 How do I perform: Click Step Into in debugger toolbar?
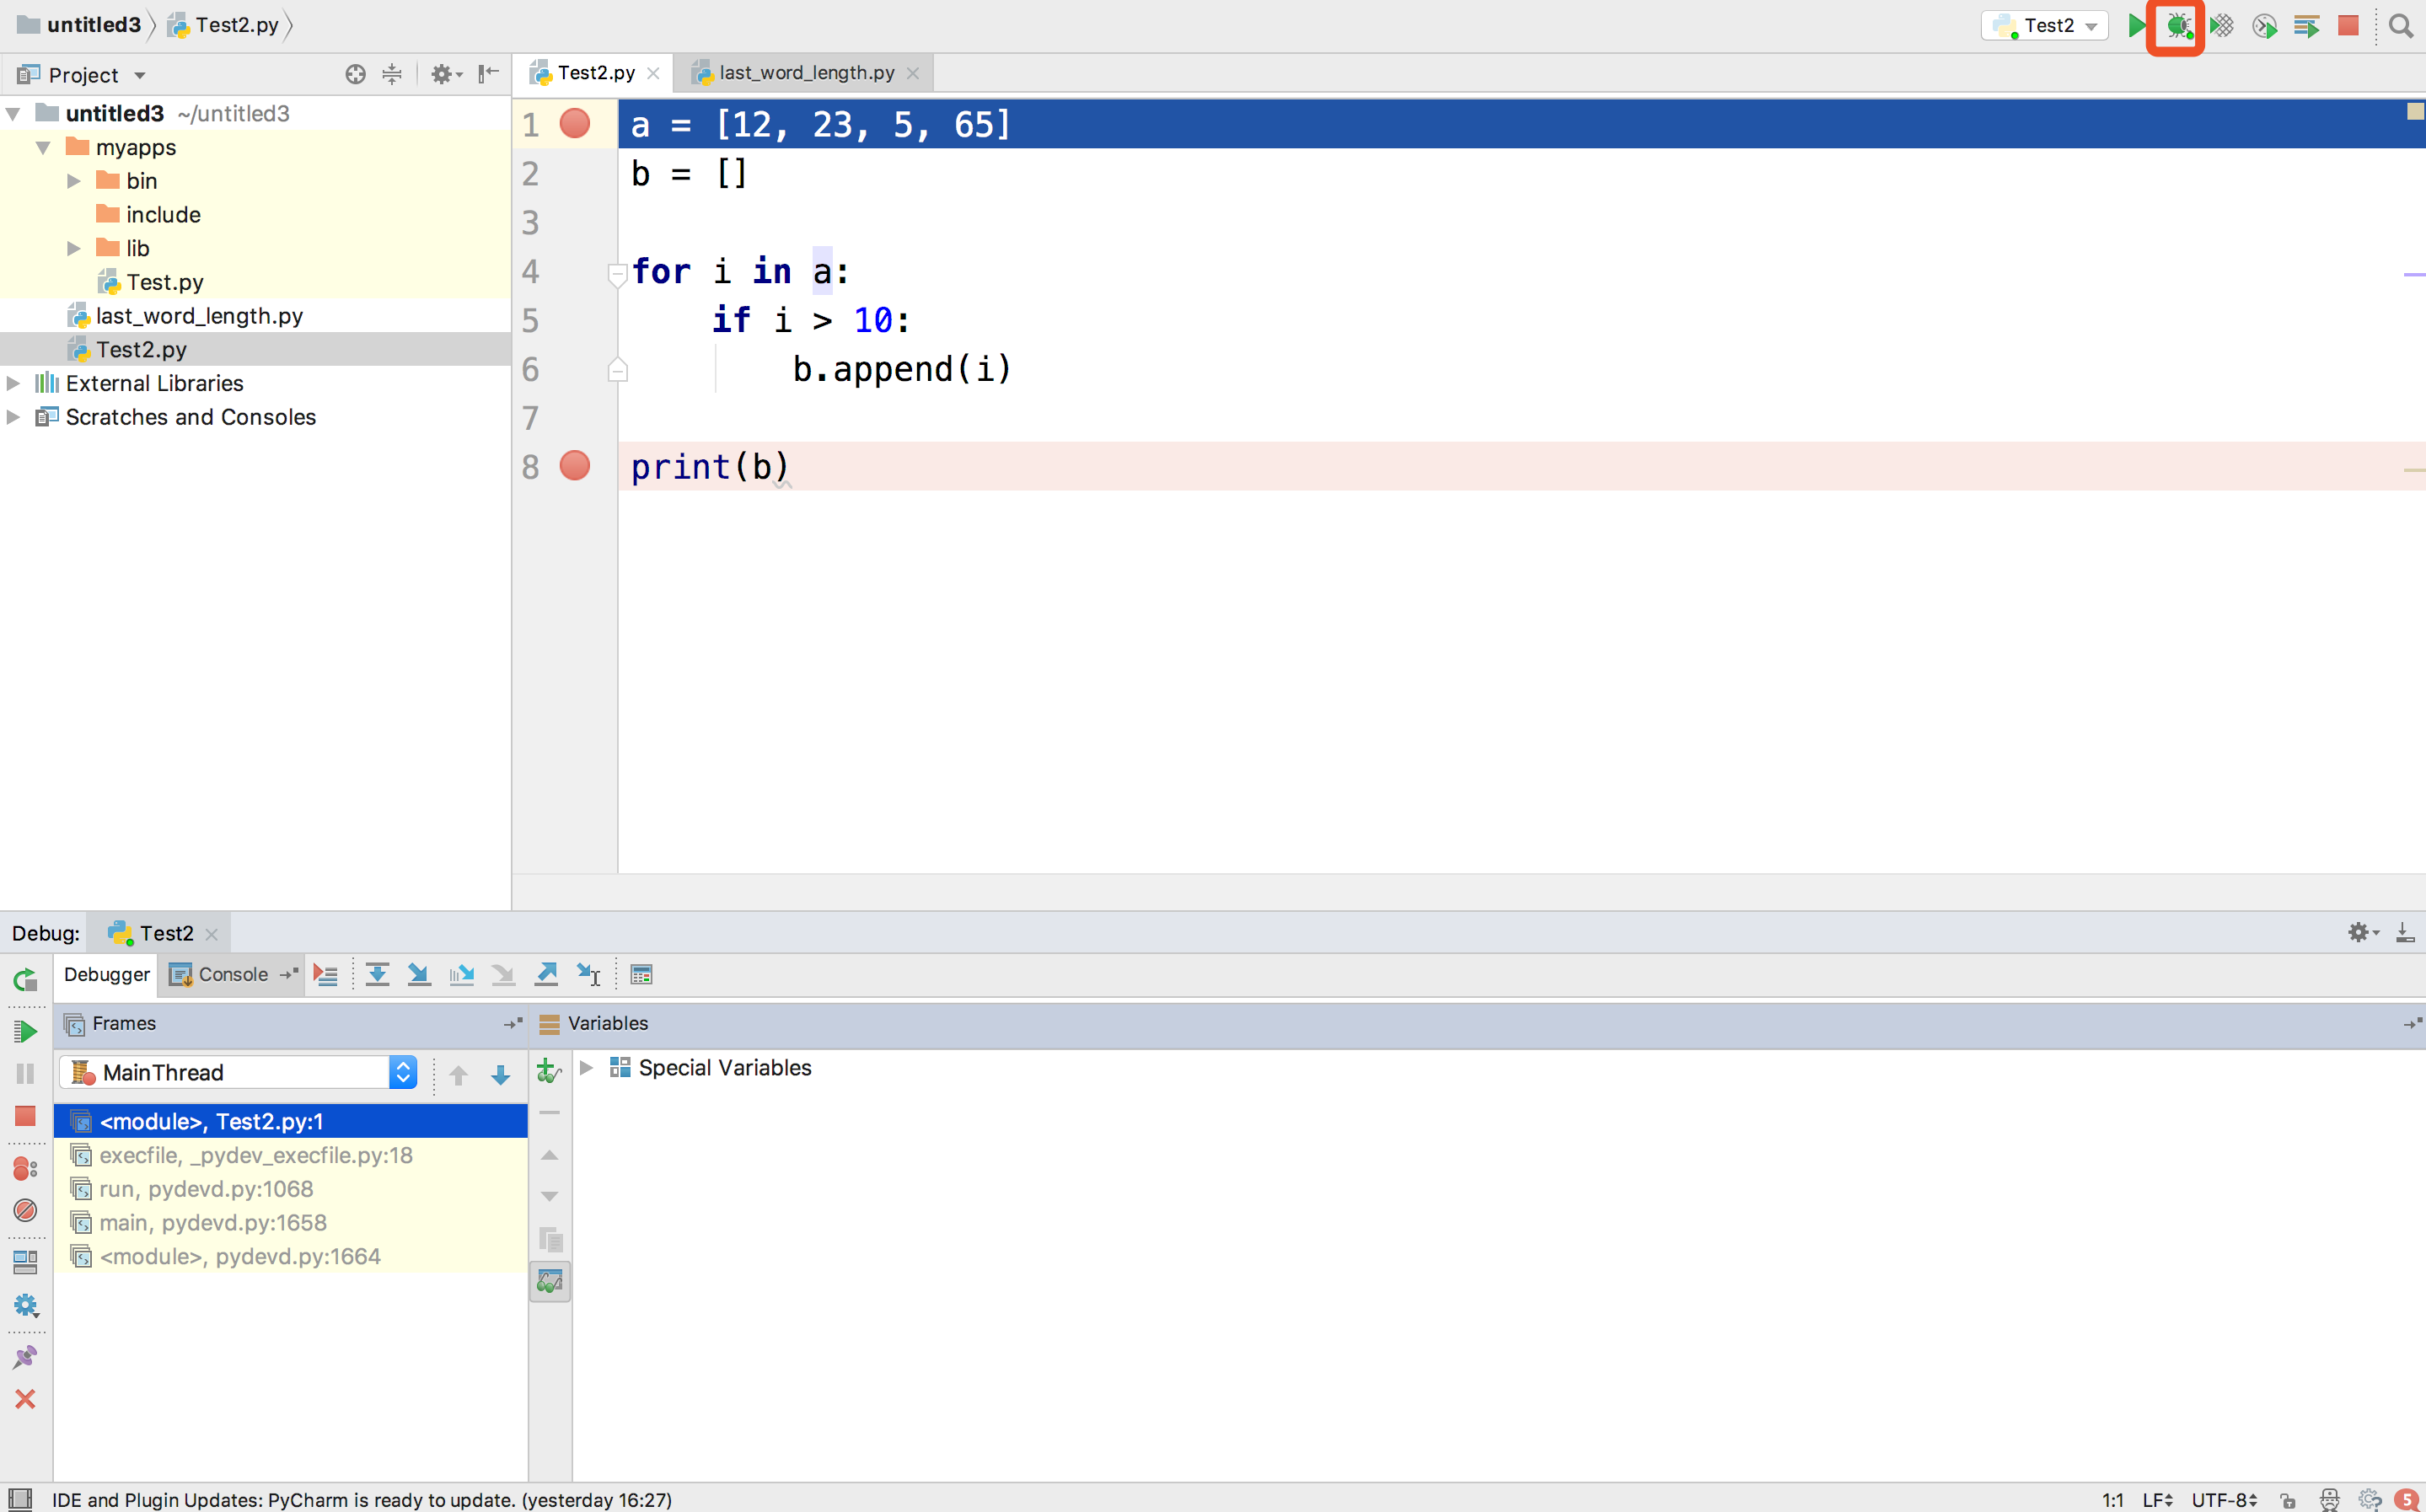click(x=419, y=975)
